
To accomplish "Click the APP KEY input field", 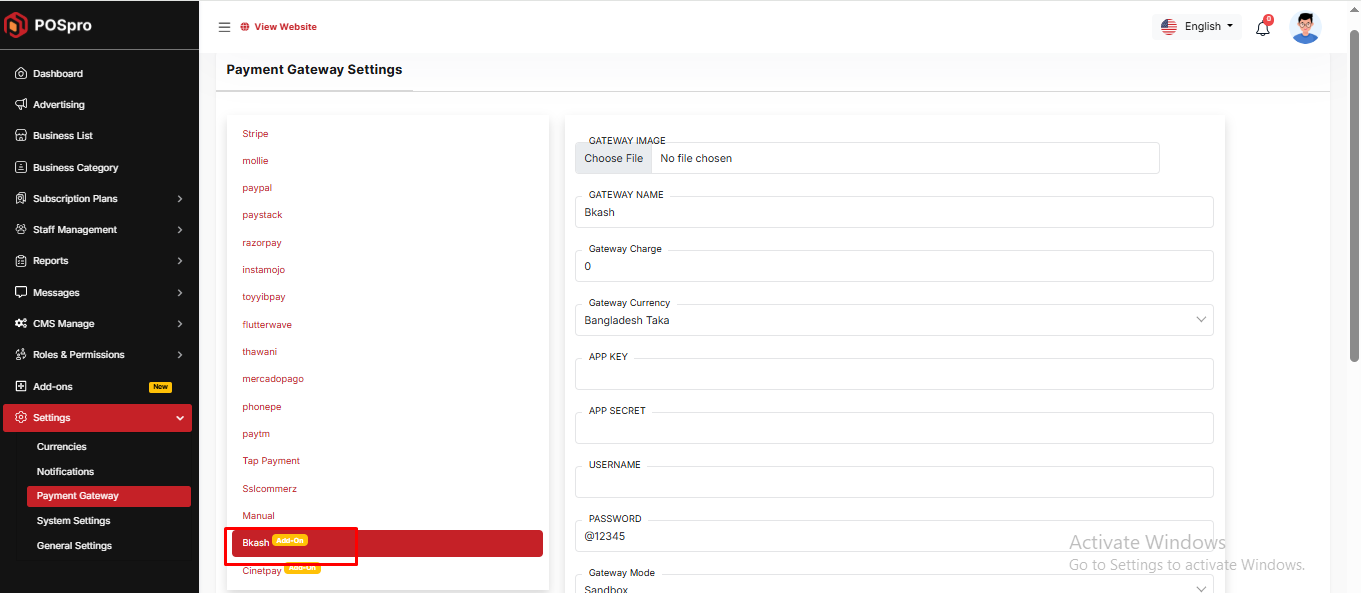I will pos(893,375).
